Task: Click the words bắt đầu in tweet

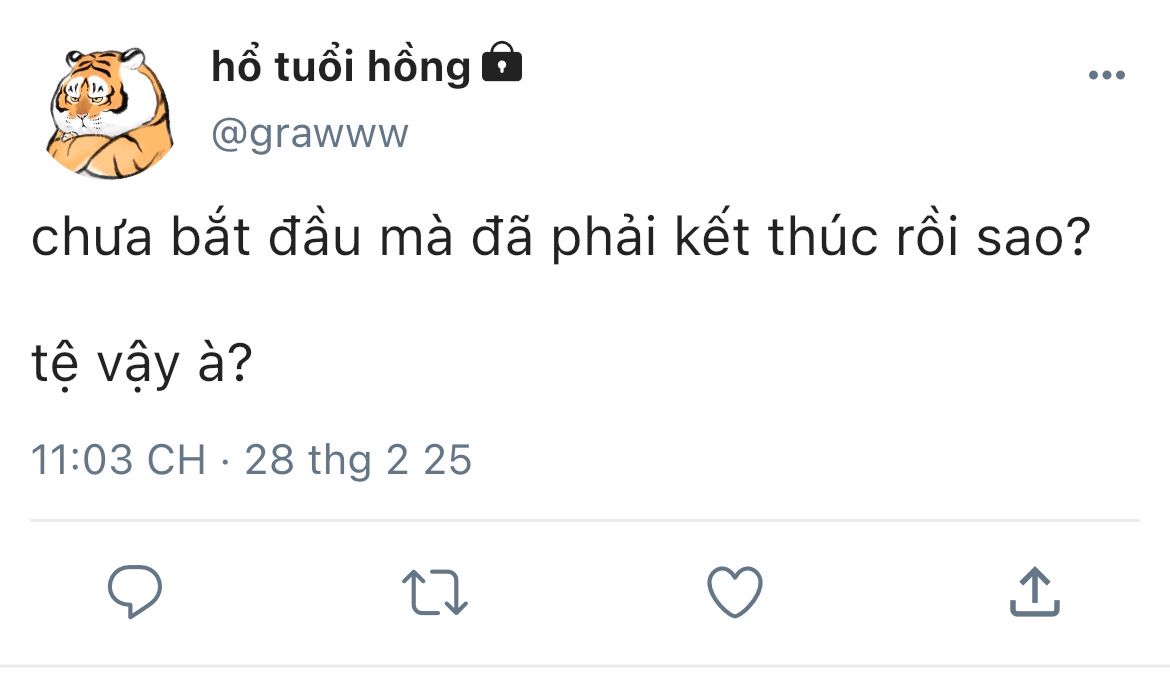Action: 266,236
